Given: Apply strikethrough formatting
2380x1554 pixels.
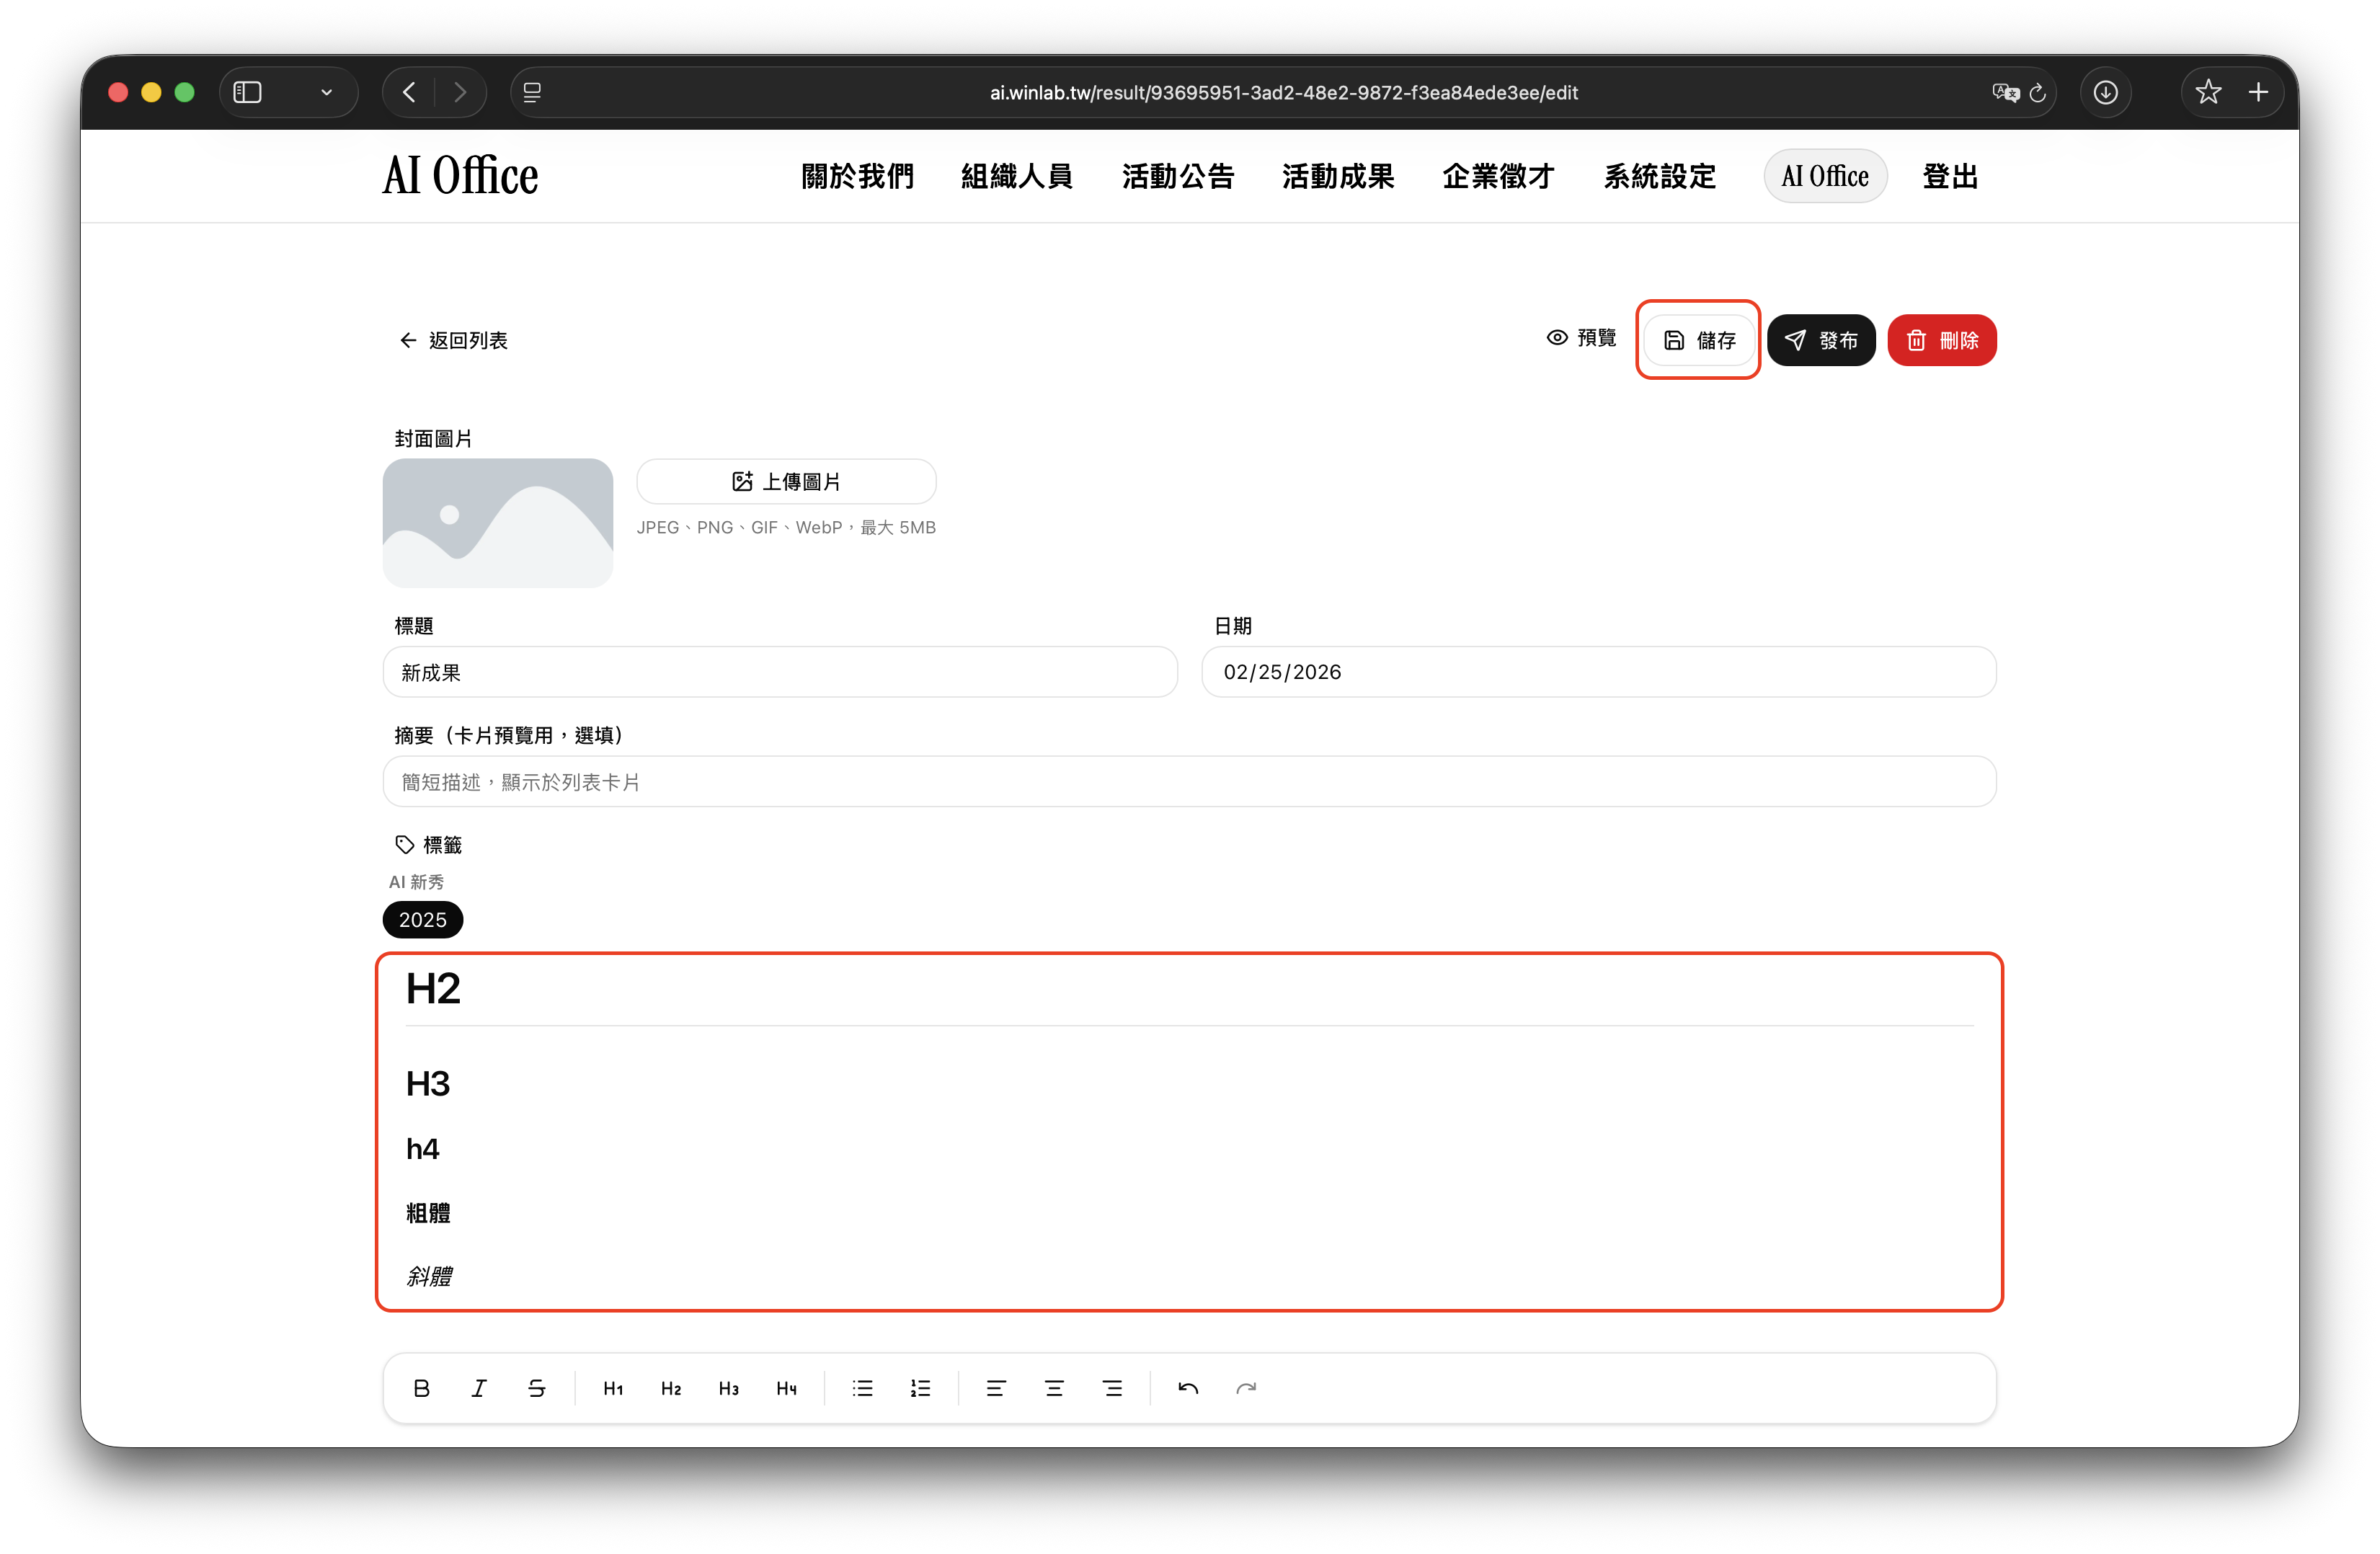Looking at the screenshot, I should (x=537, y=1388).
